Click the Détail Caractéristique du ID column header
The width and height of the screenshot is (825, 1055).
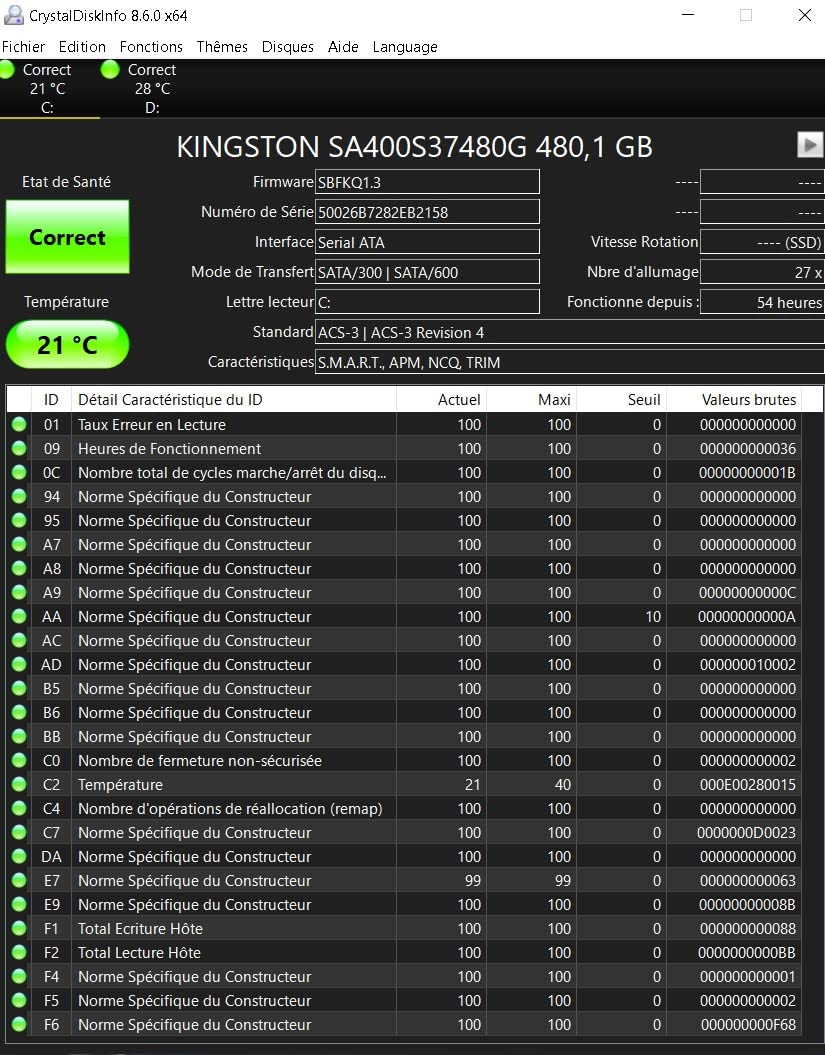point(234,400)
